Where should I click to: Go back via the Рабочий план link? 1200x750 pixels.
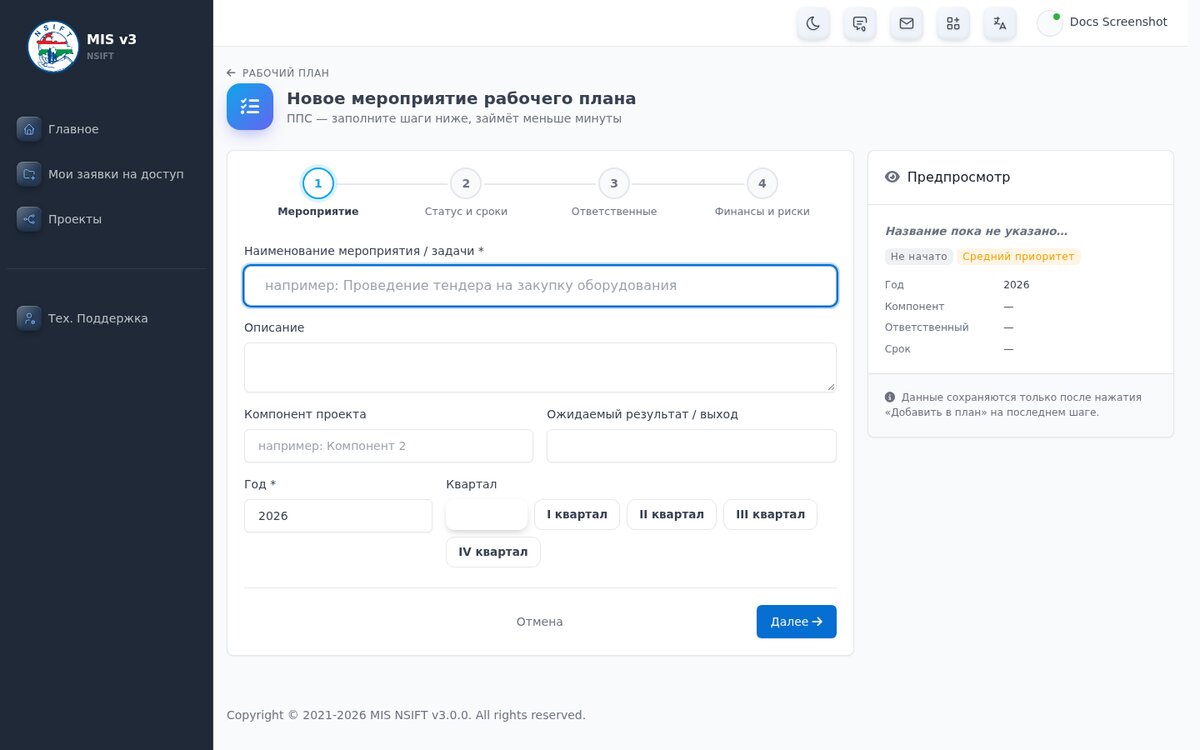point(278,73)
